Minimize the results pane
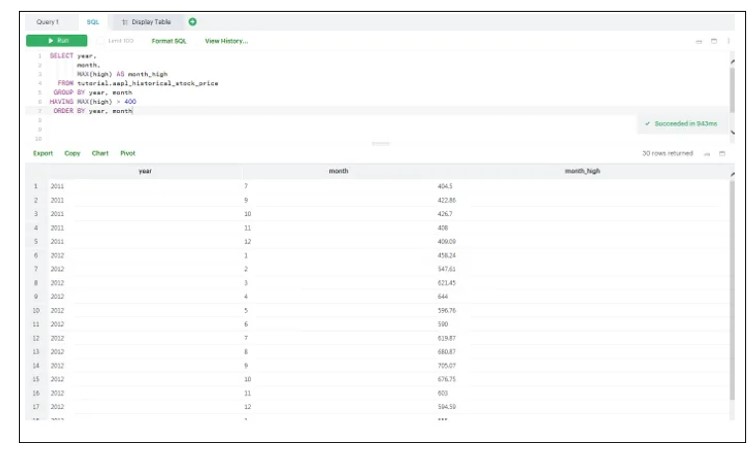 707,154
